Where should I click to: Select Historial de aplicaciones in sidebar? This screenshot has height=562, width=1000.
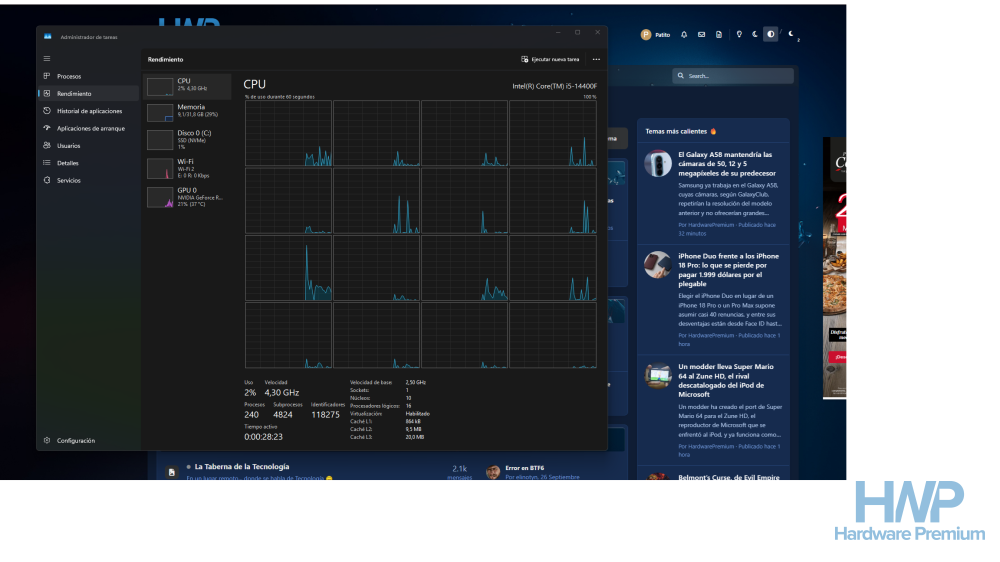click(x=88, y=111)
